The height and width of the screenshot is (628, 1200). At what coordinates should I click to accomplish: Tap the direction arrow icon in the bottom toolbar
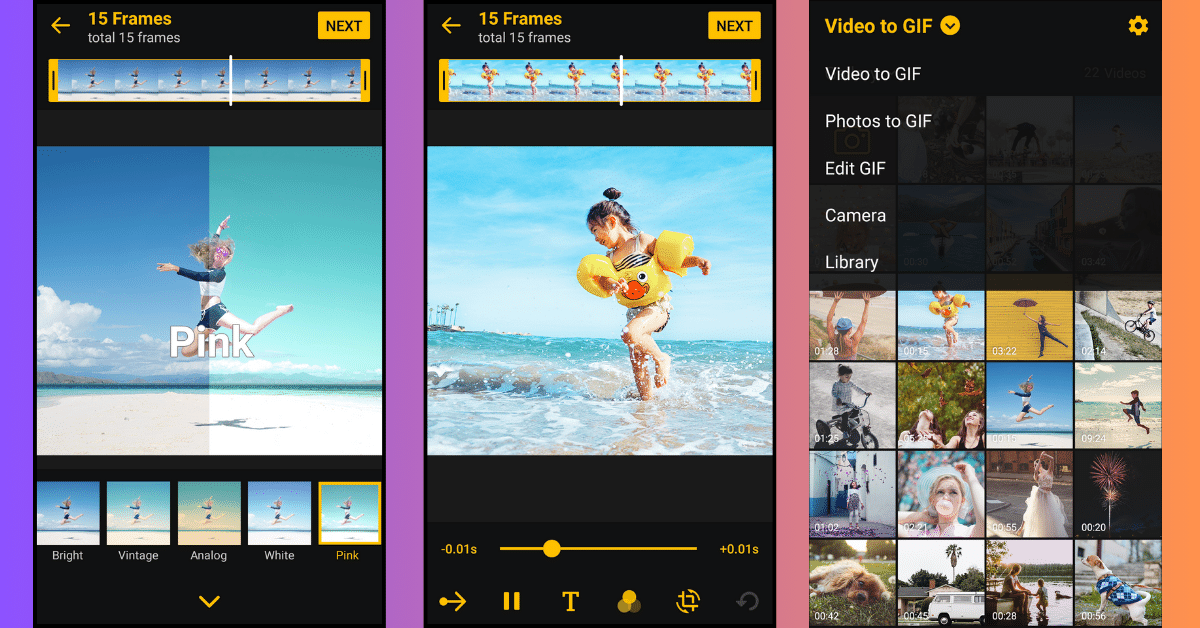coord(452,601)
